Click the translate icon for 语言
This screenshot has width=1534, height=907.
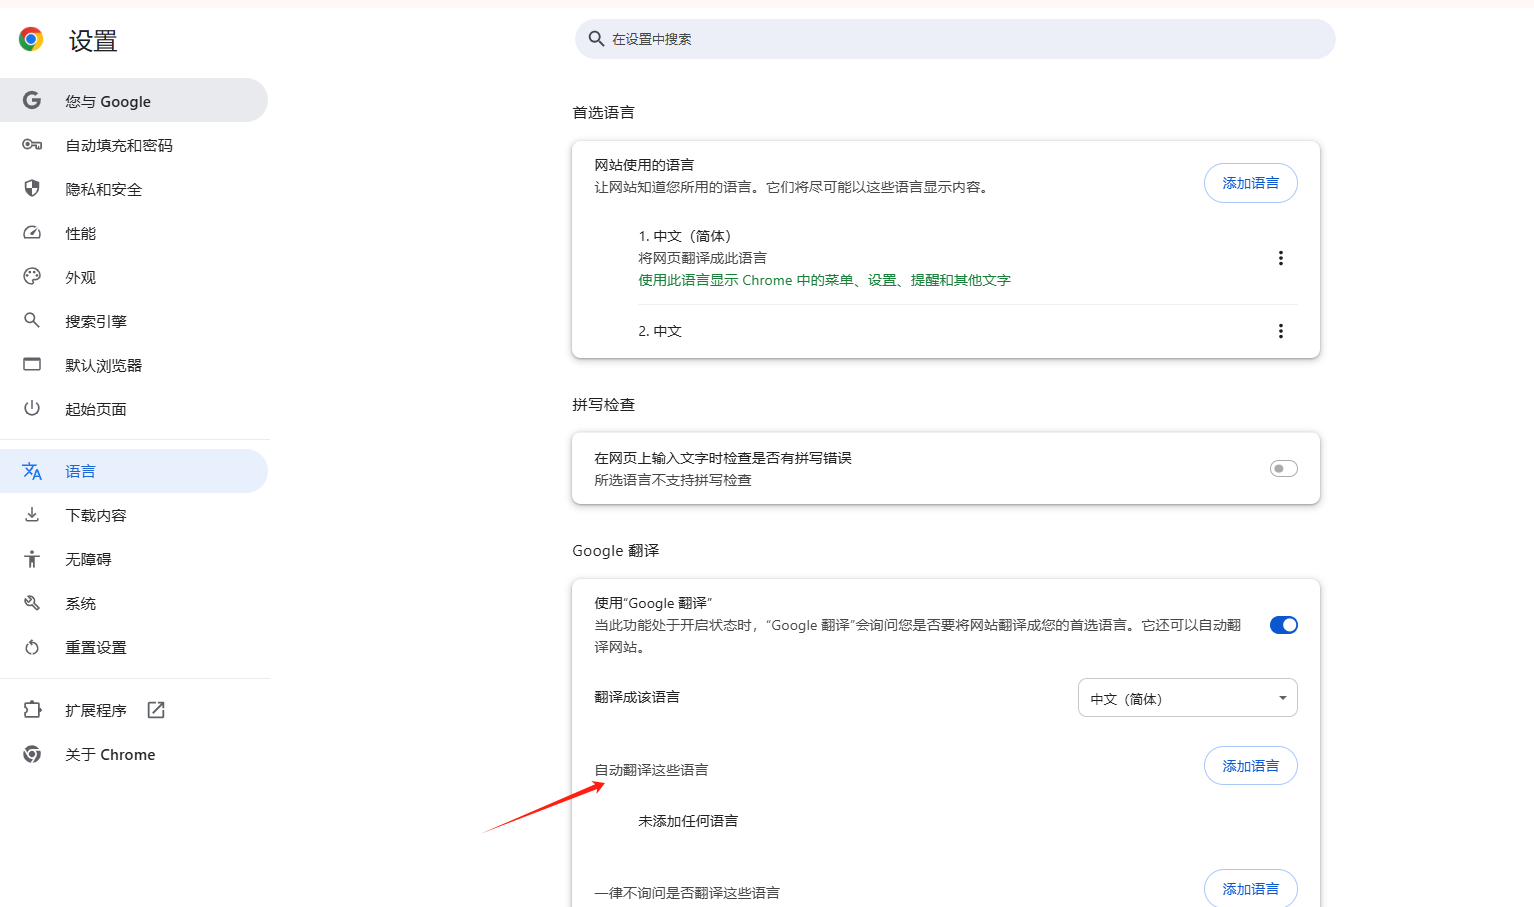[x=32, y=471]
